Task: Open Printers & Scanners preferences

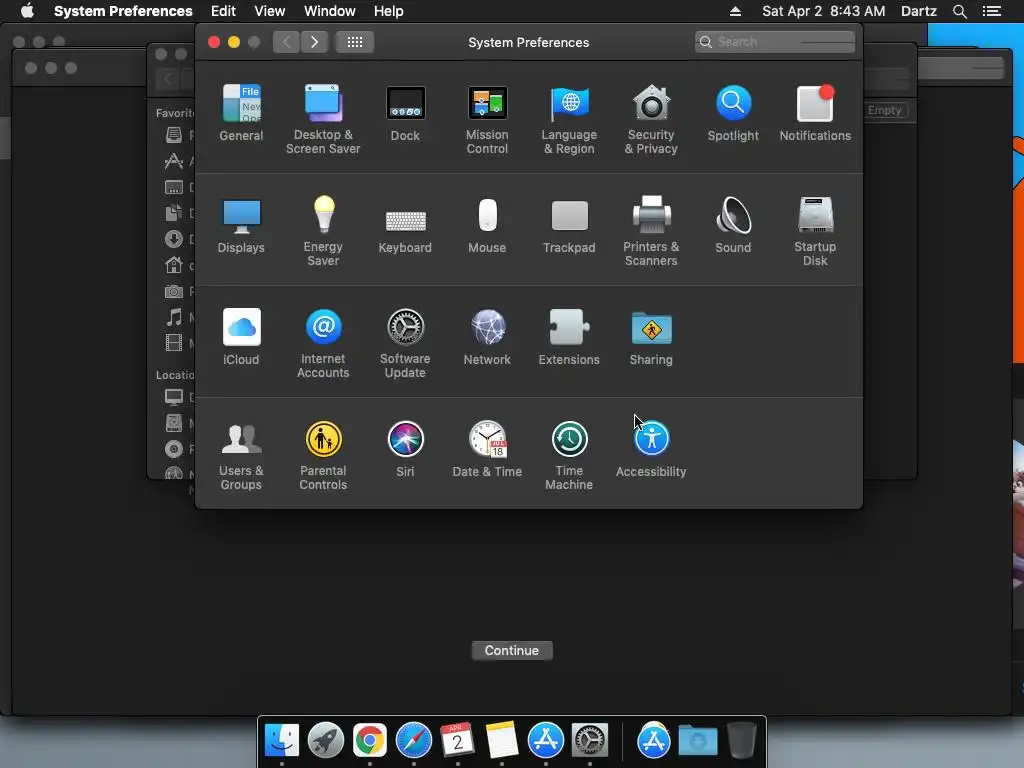Action: coord(651,231)
